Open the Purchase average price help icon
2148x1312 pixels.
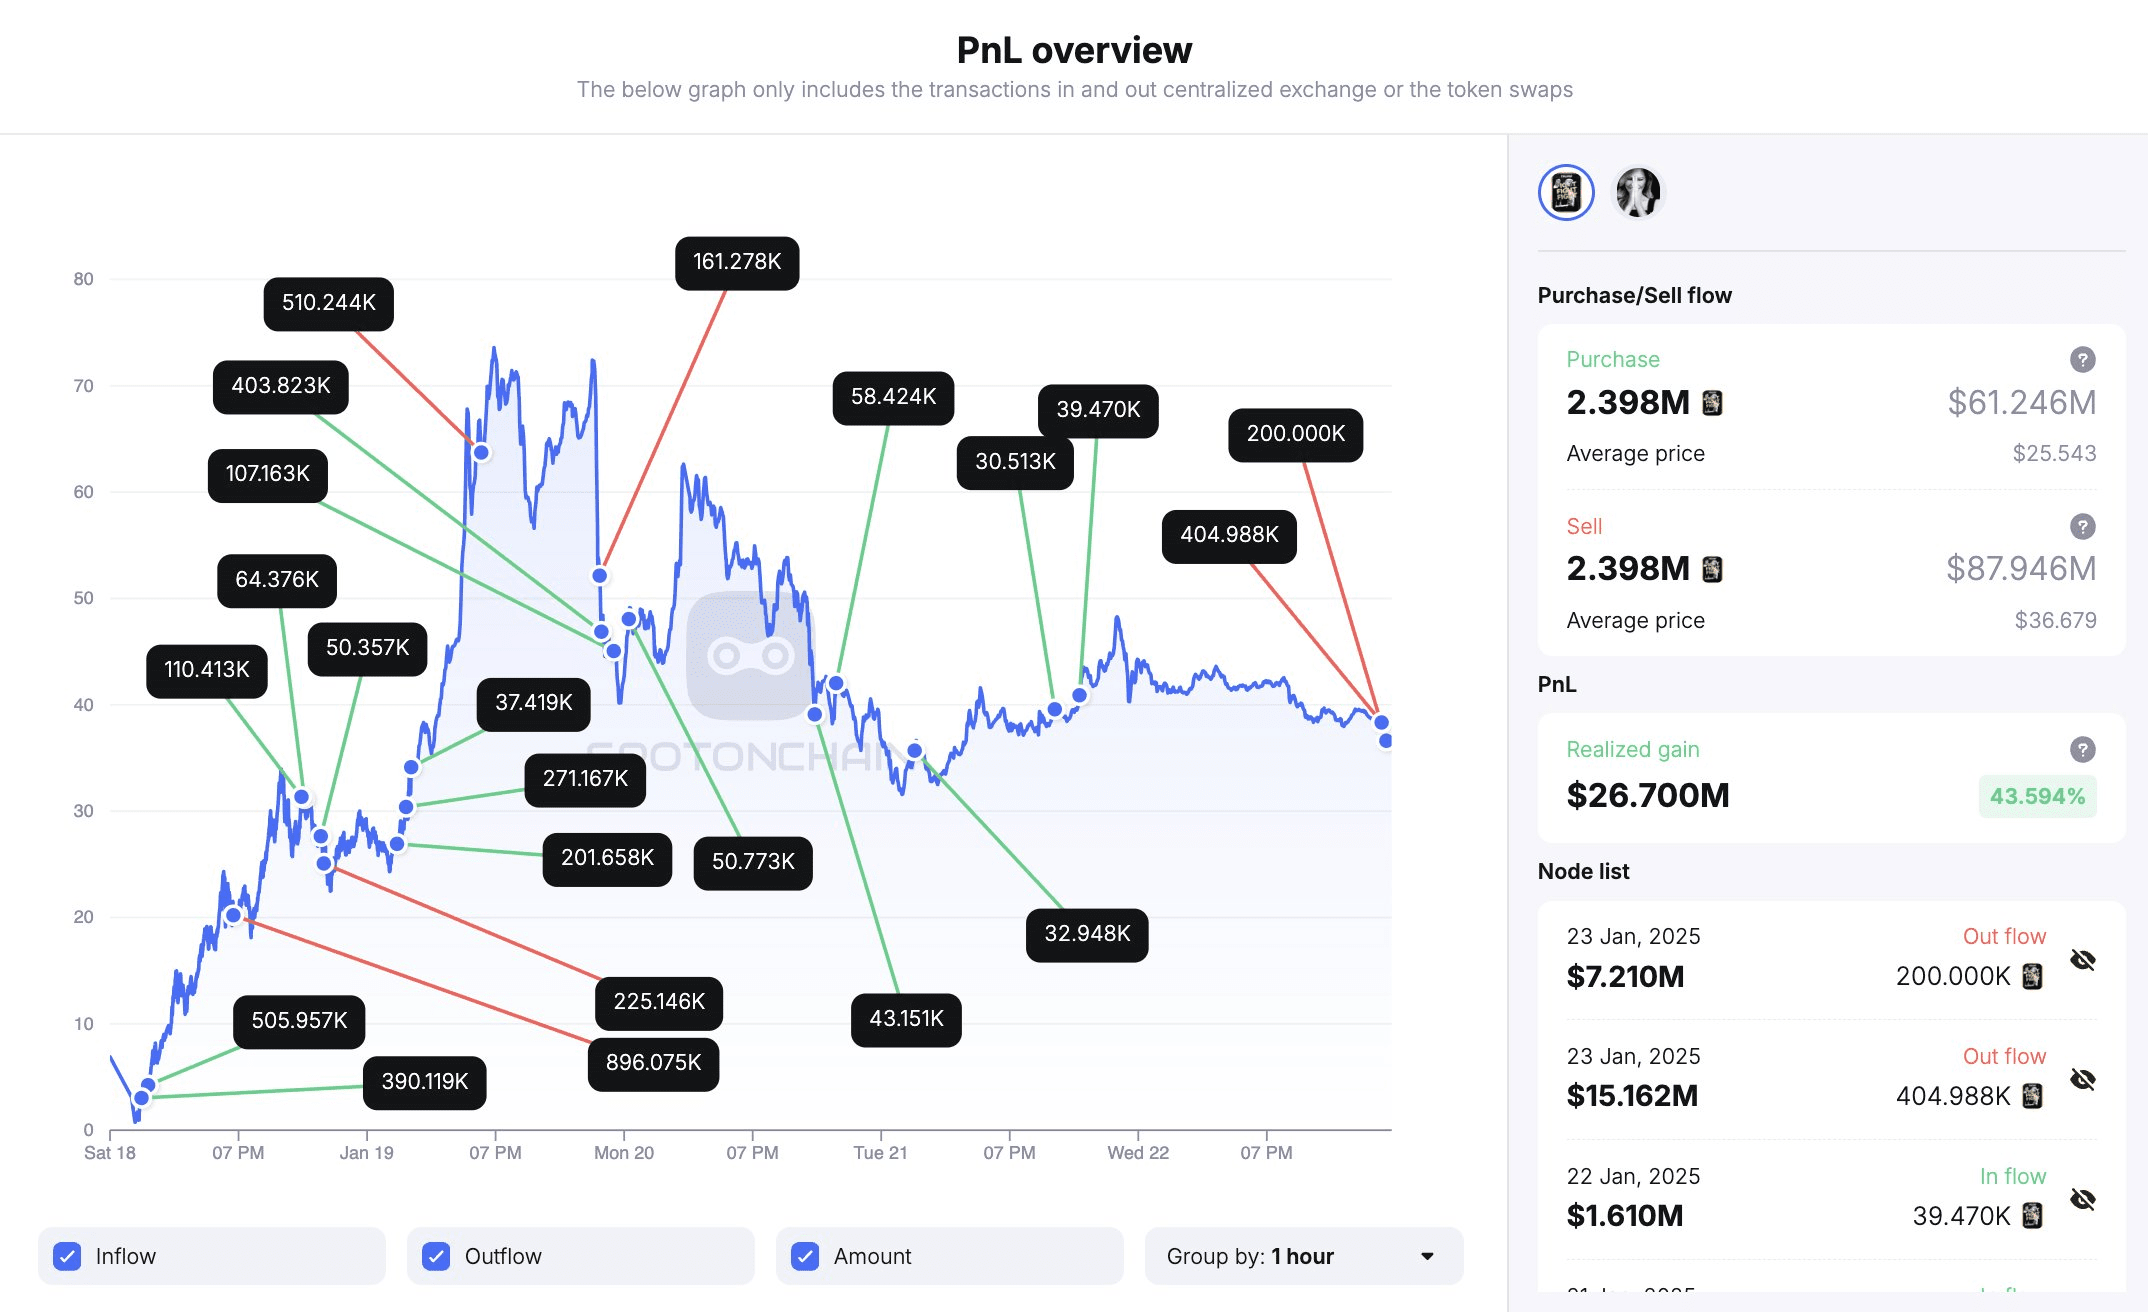[2085, 360]
